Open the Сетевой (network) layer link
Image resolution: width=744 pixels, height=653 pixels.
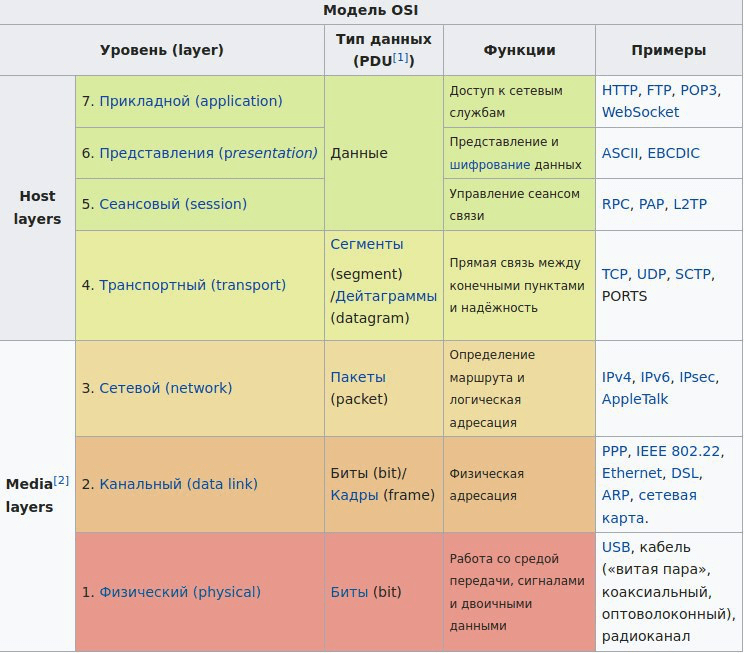(x=165, y=388)
